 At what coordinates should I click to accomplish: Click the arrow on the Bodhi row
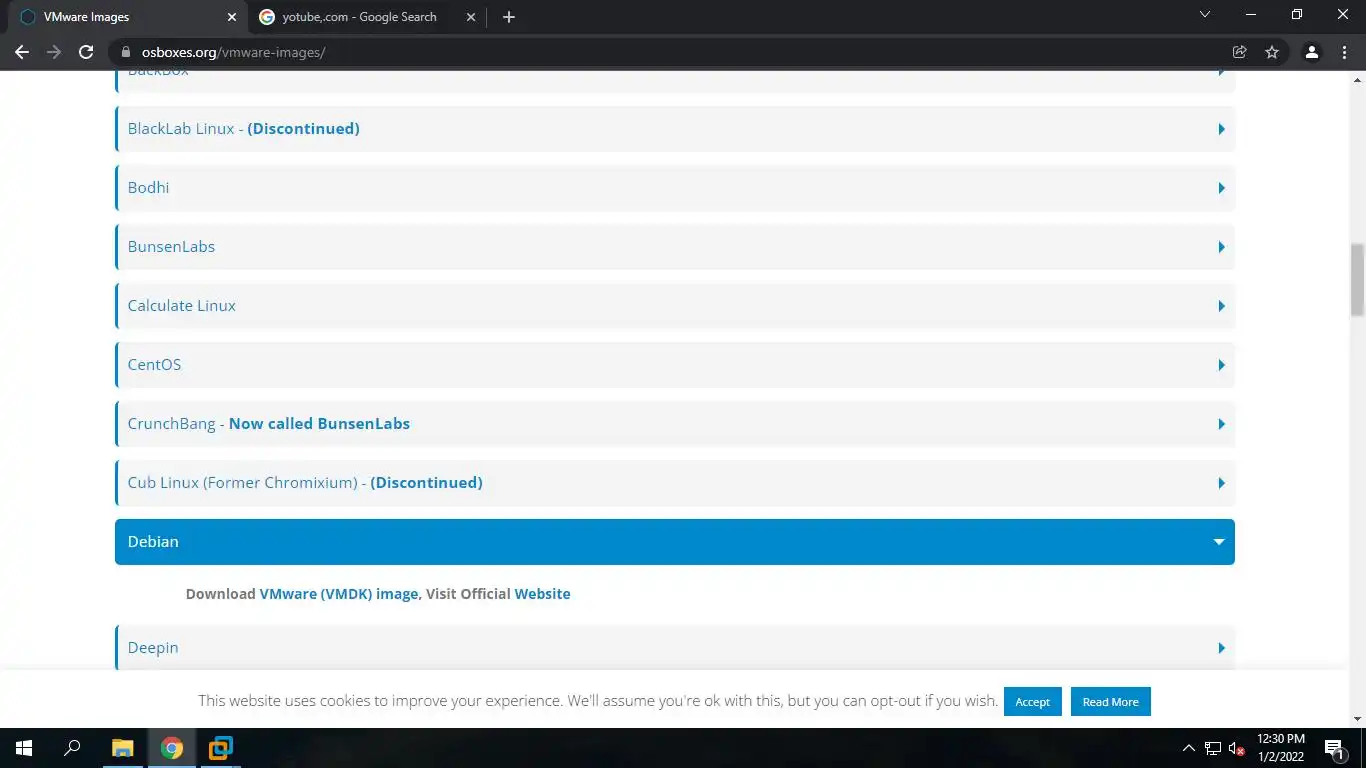1221,188
